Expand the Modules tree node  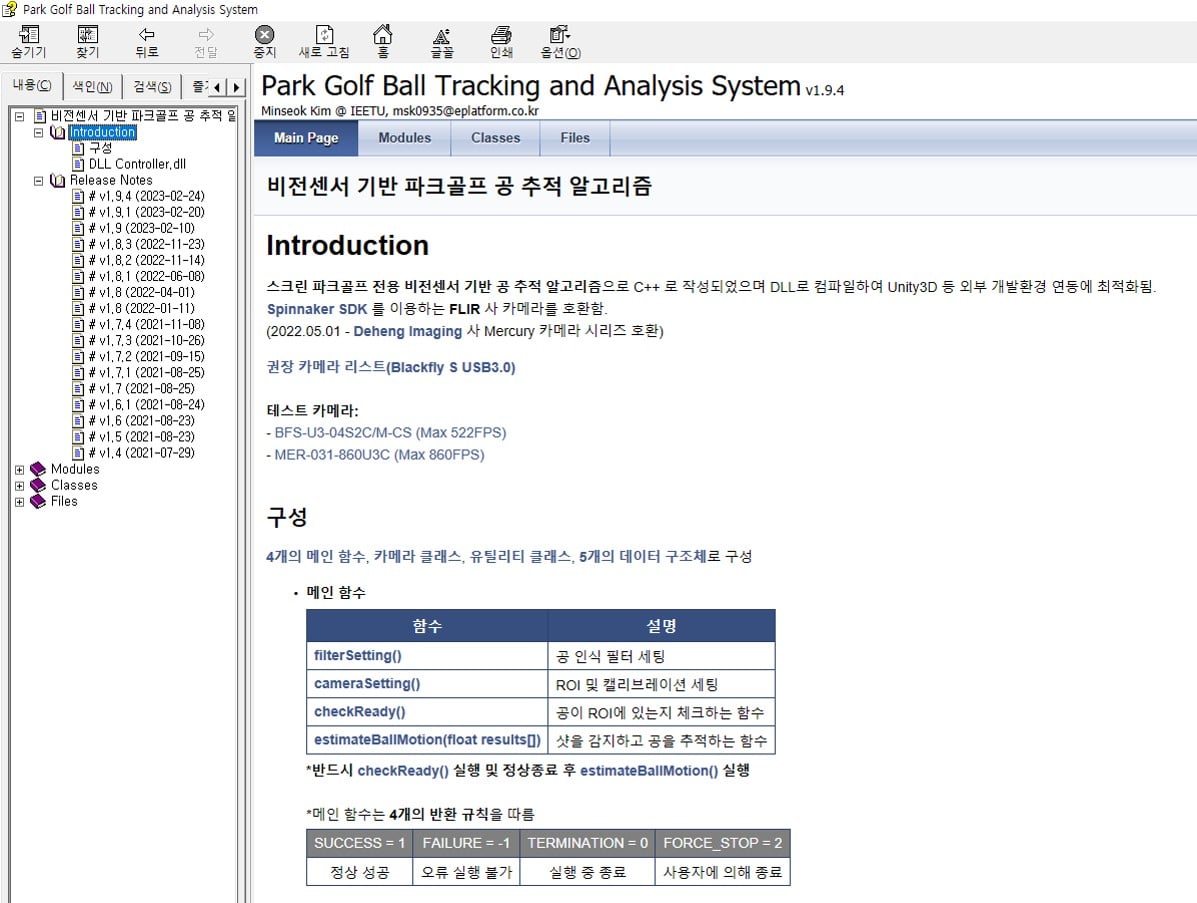tap(20, 469)
